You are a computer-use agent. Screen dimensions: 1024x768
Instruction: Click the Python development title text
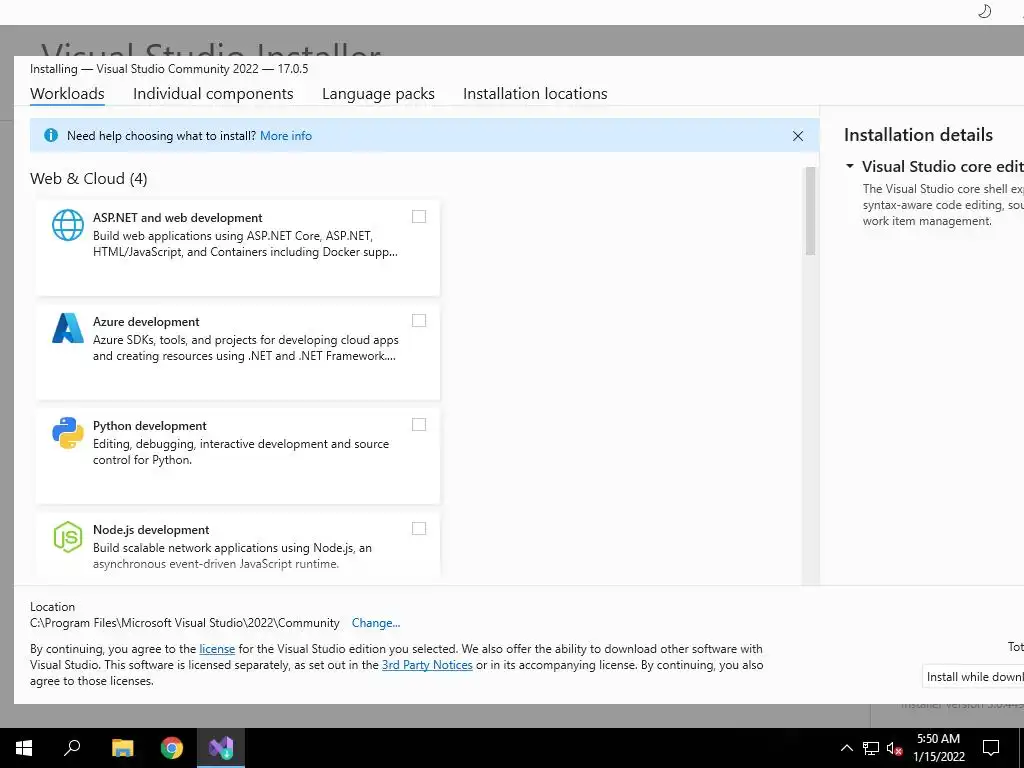coord(150,426)
